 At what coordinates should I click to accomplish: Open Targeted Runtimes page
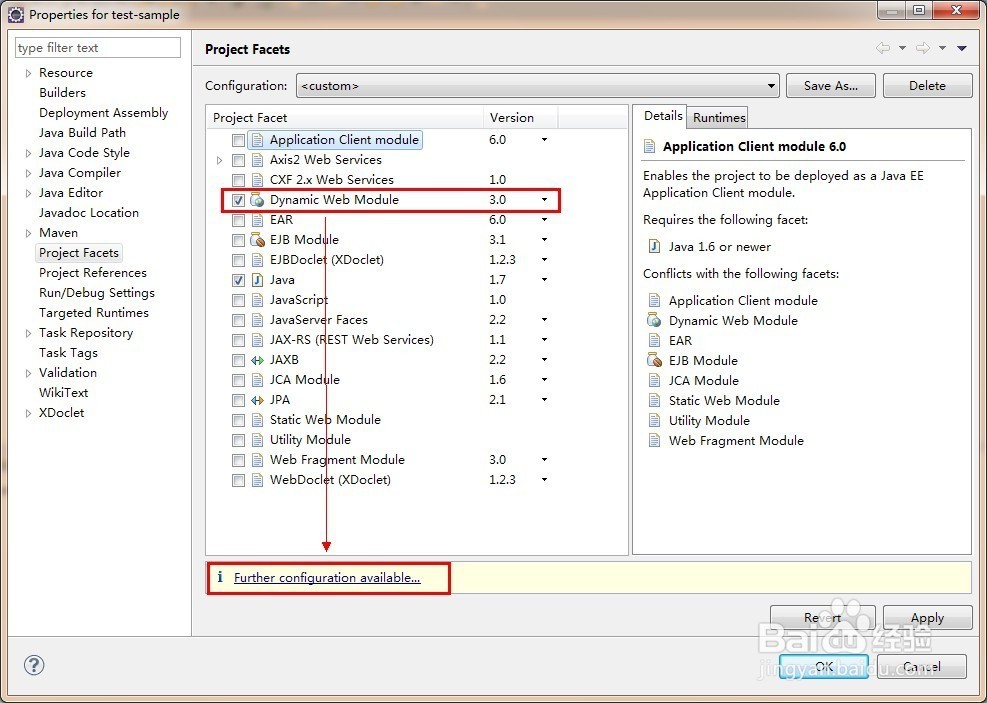tap(93, 313)
